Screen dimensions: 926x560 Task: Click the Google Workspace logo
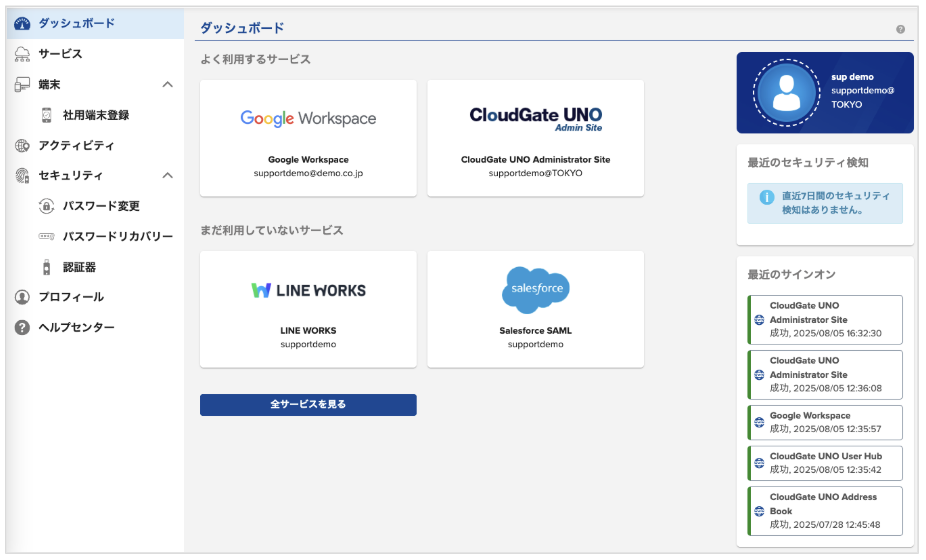tap(308, 118)
